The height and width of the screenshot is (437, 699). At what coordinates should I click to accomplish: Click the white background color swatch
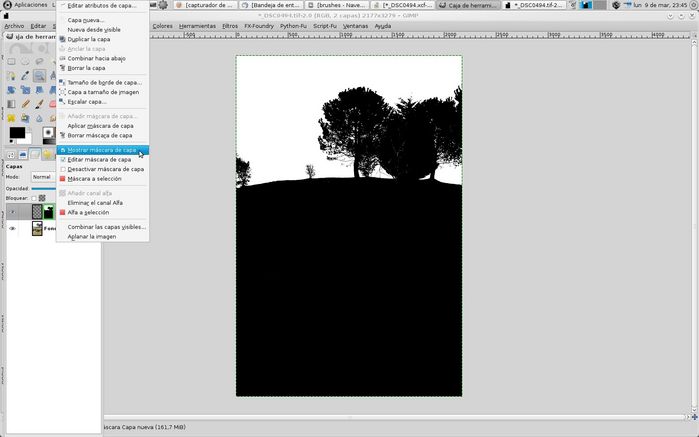(29, 138)
